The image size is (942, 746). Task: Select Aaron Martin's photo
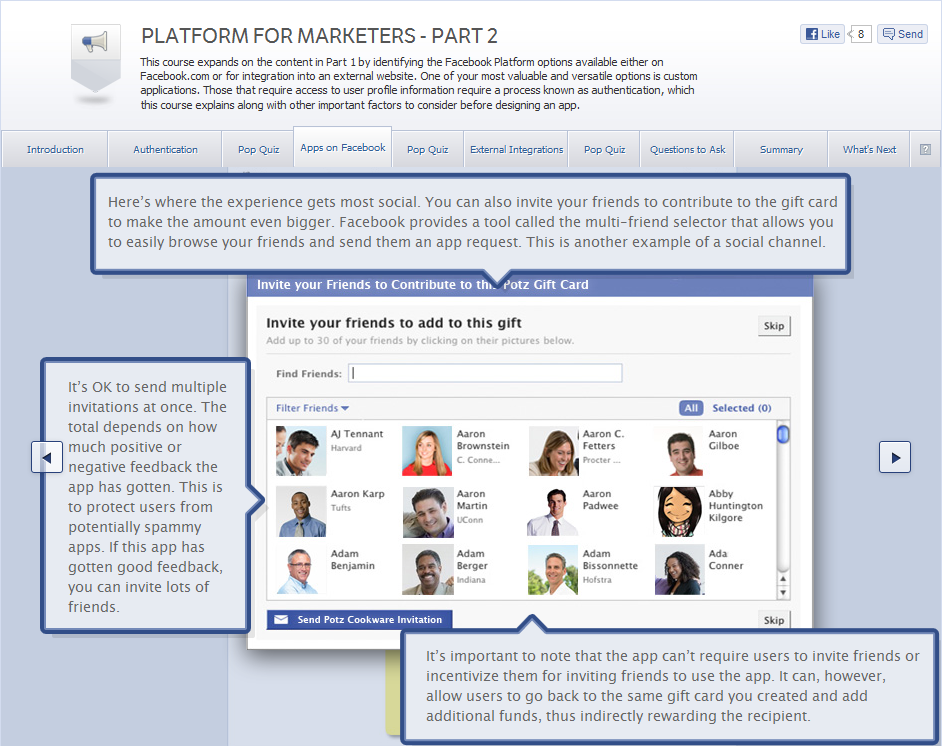pos(427,512)
